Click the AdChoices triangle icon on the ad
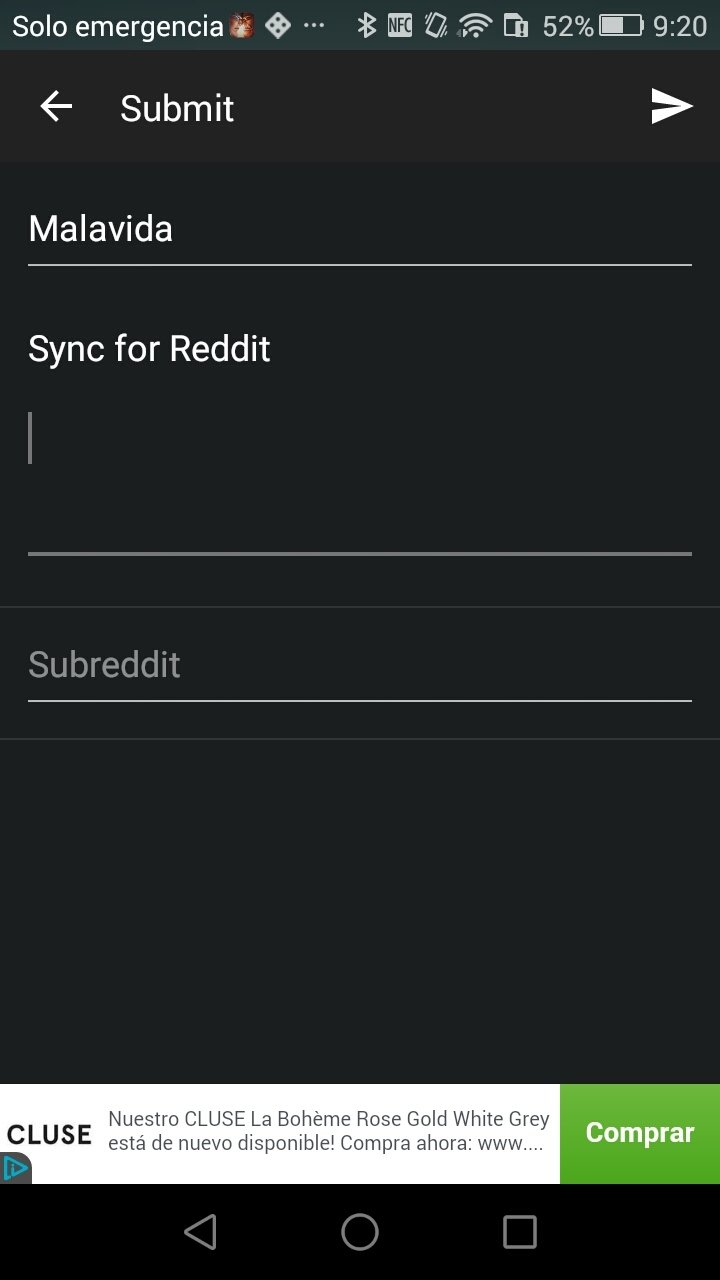 click(x=15, y=1168)
